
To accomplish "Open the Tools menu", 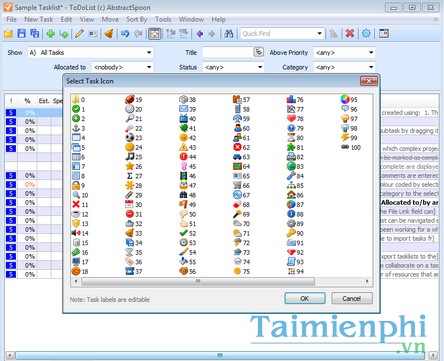I will point(163,19).
